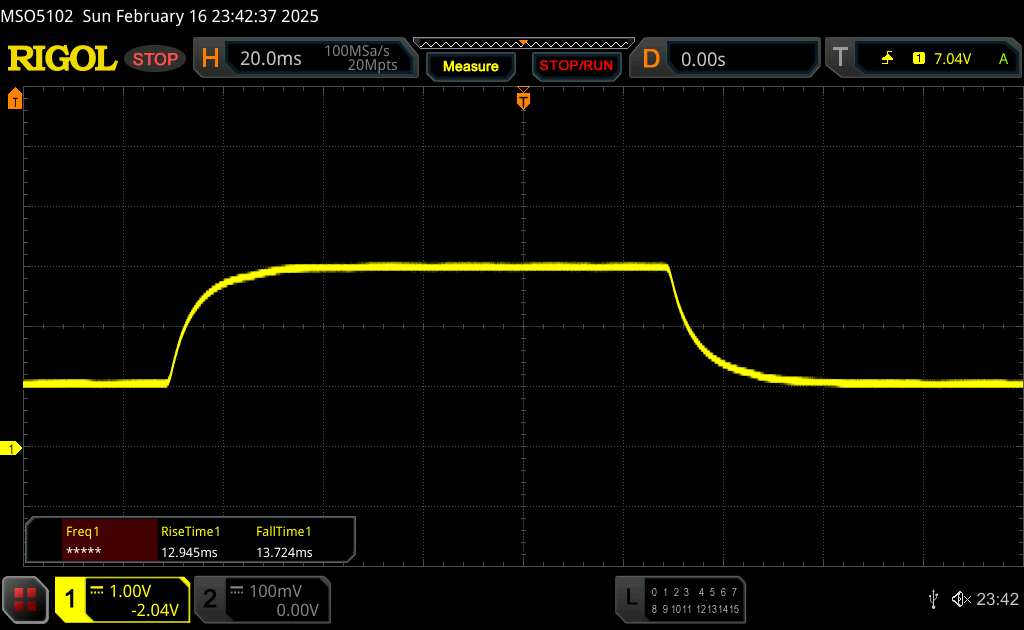Open the trigger T settings panel

[x=920, y=59]
